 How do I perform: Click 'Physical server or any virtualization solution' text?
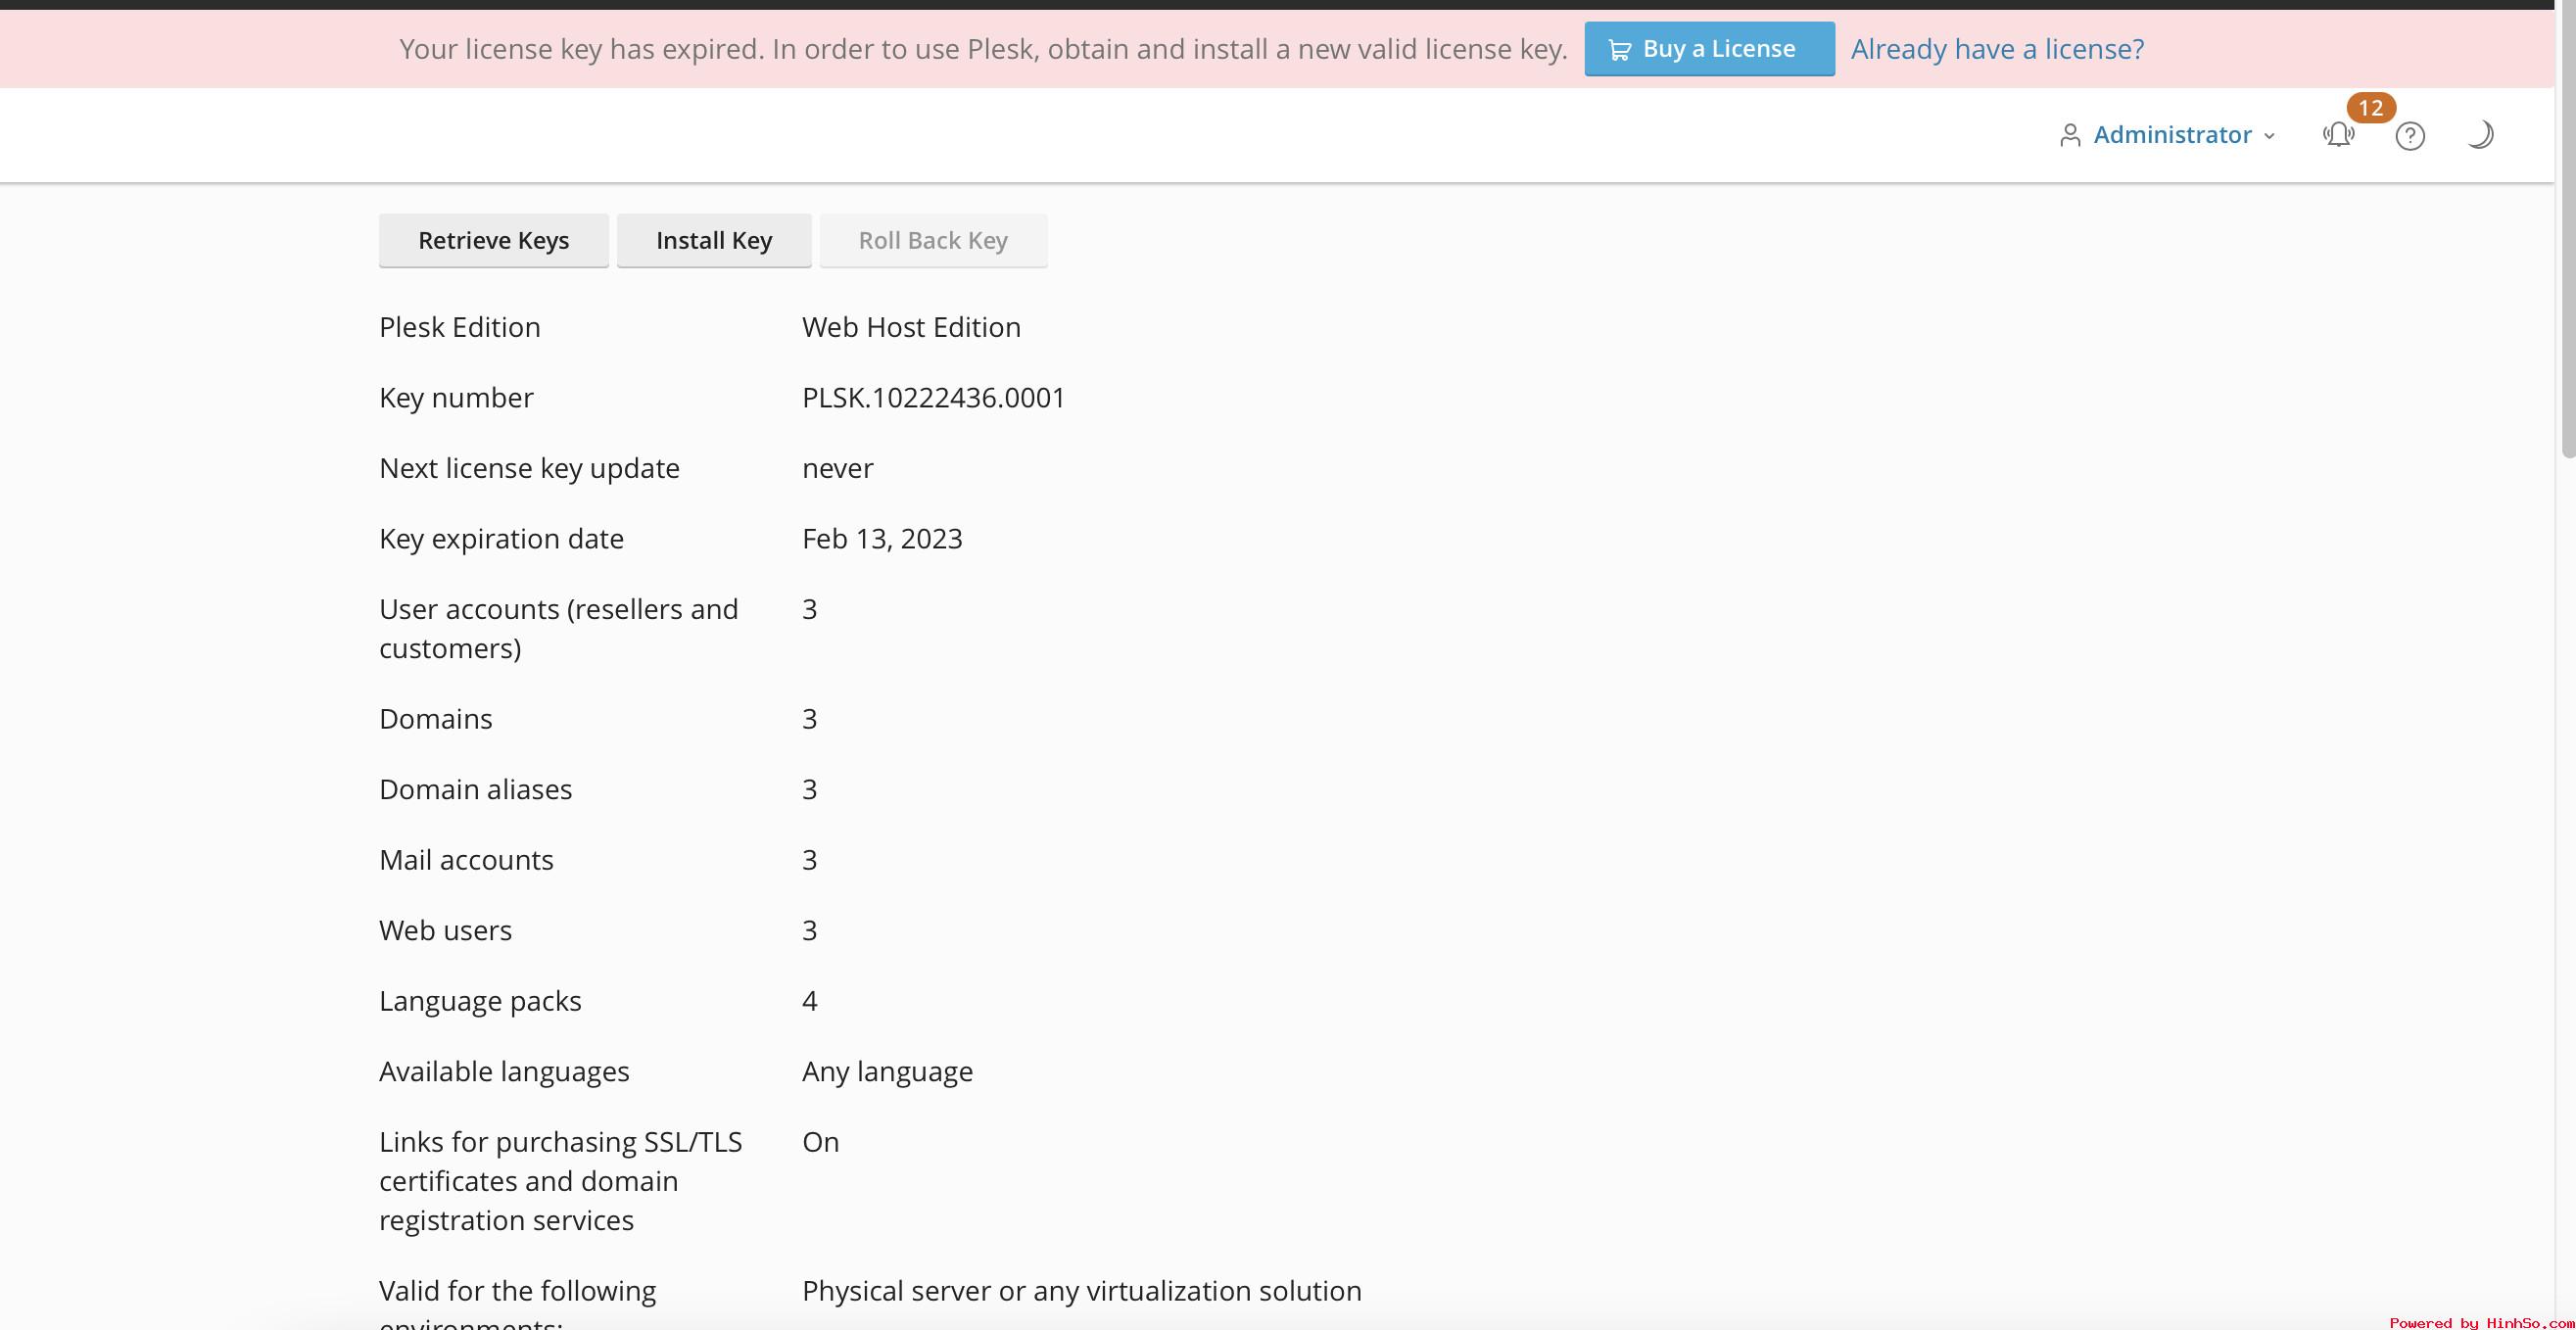pyautogui.click(x=1082, y=1291)
